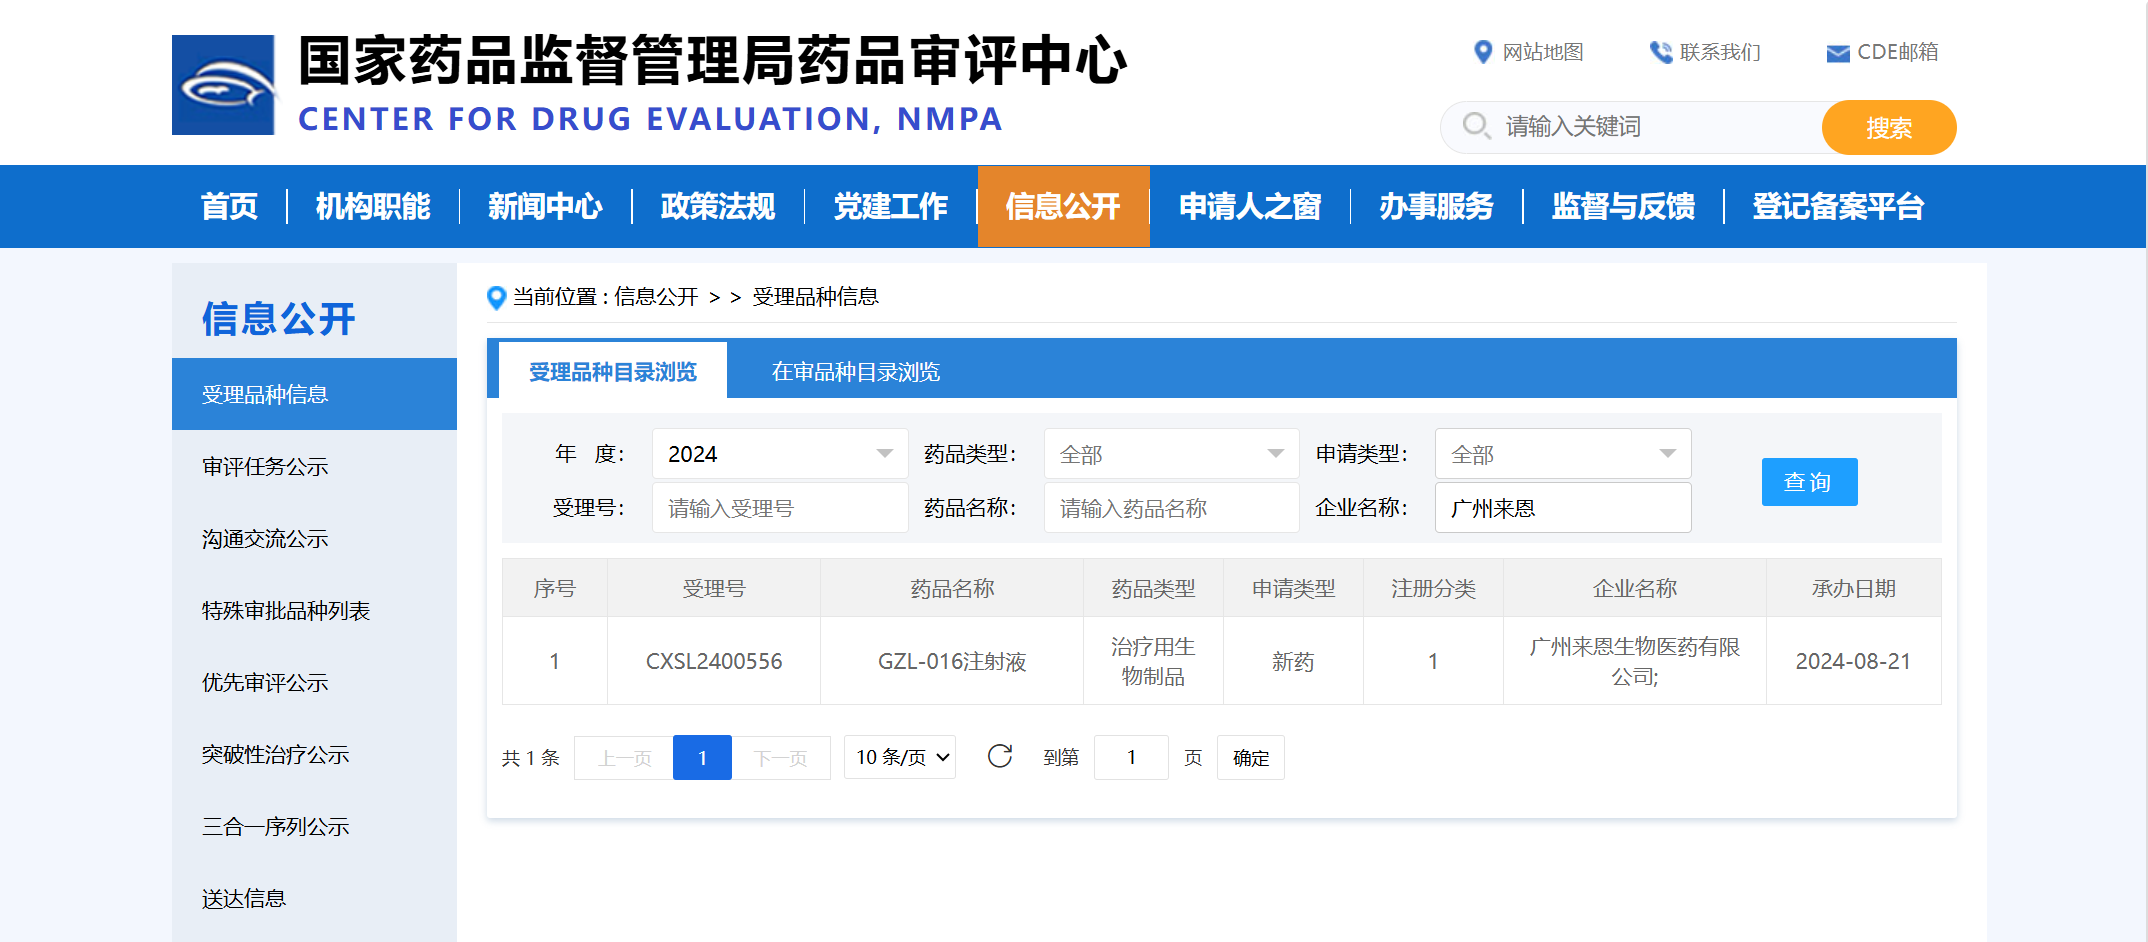Click the CDE logo emblem
Screen dimensions: 2148x942
223,85
